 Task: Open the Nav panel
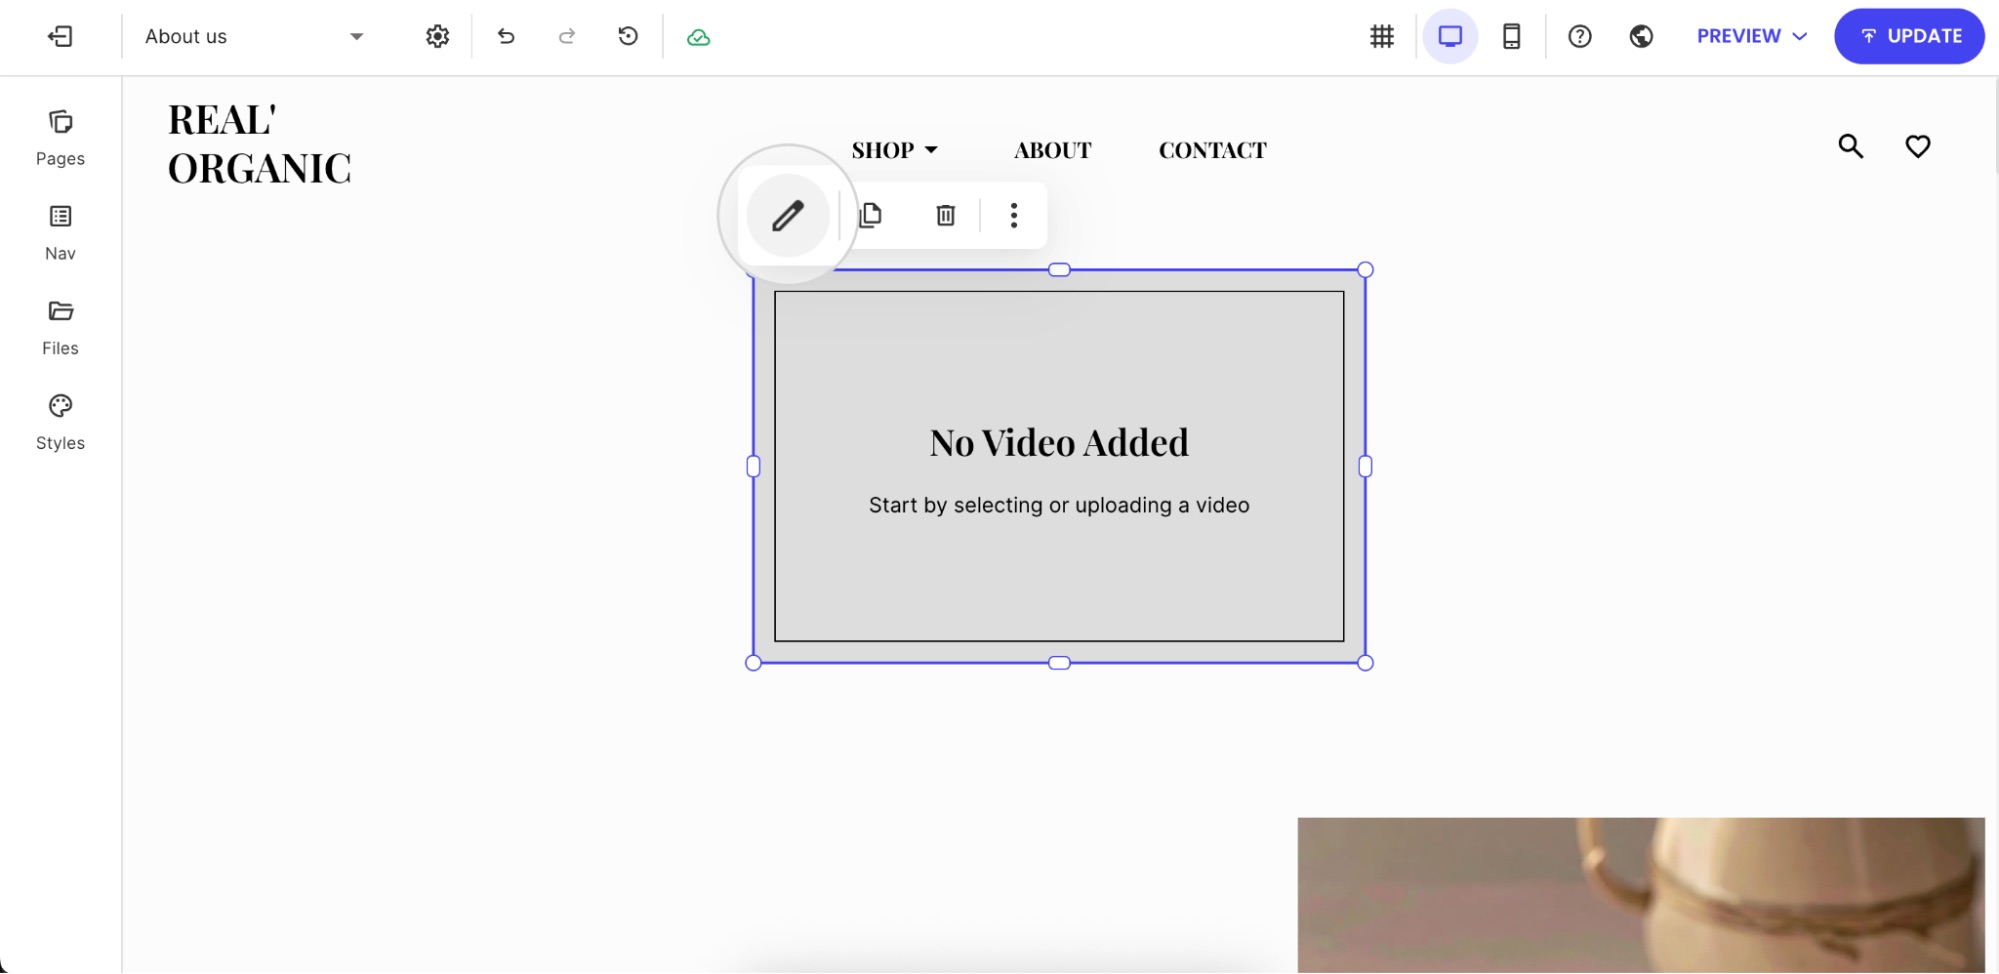tap(60, 233)
